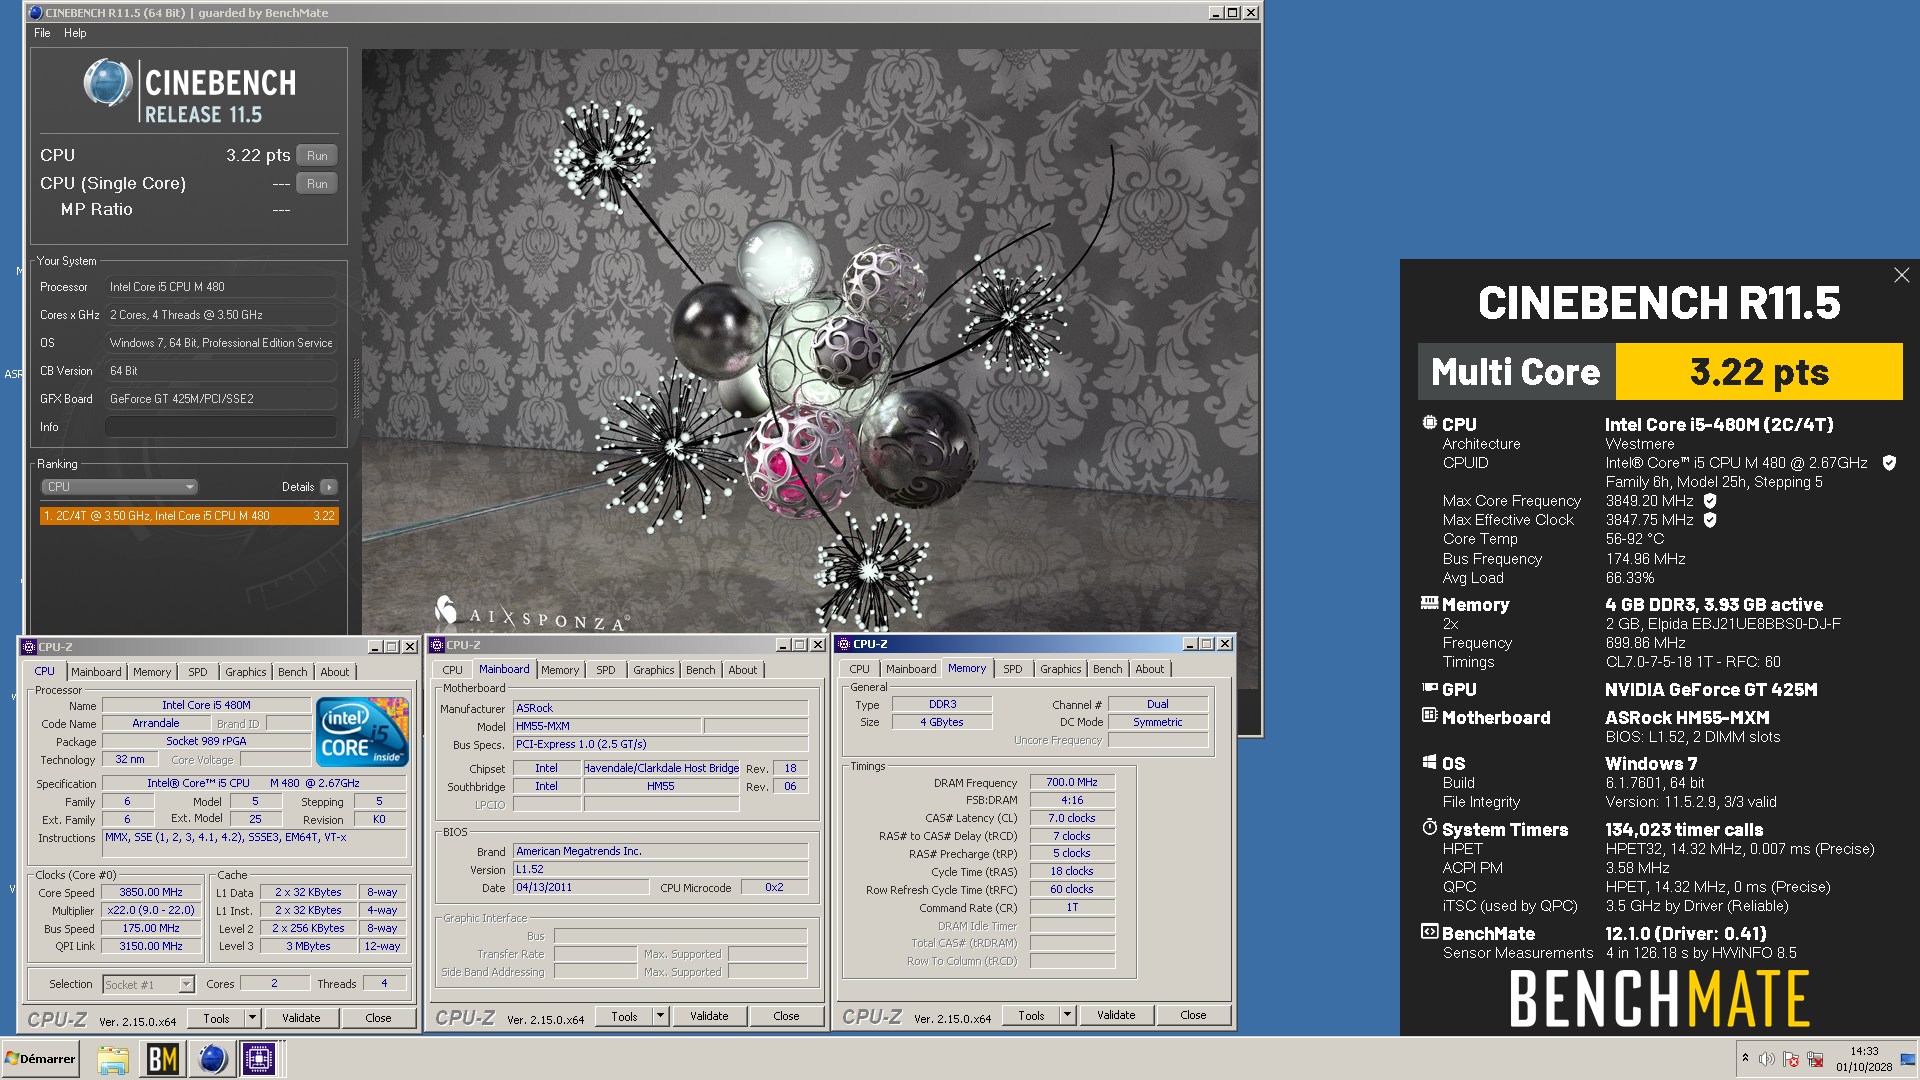Click the BIOS Date 04/13/2011 field
The image size is (1920, 1080).
click(x=580, y=887)
